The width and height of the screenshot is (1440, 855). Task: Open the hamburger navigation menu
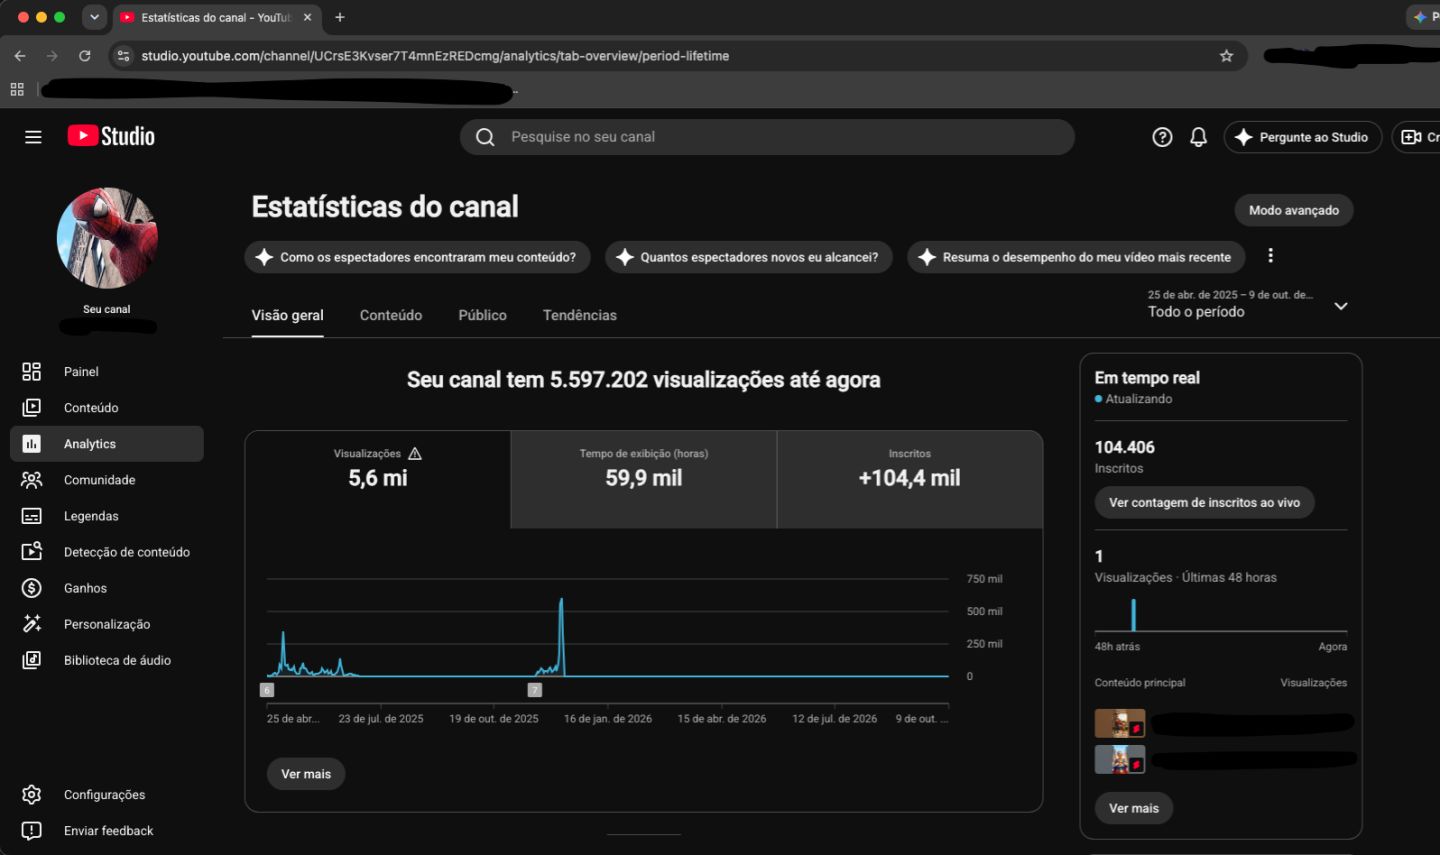coord(33,137)
